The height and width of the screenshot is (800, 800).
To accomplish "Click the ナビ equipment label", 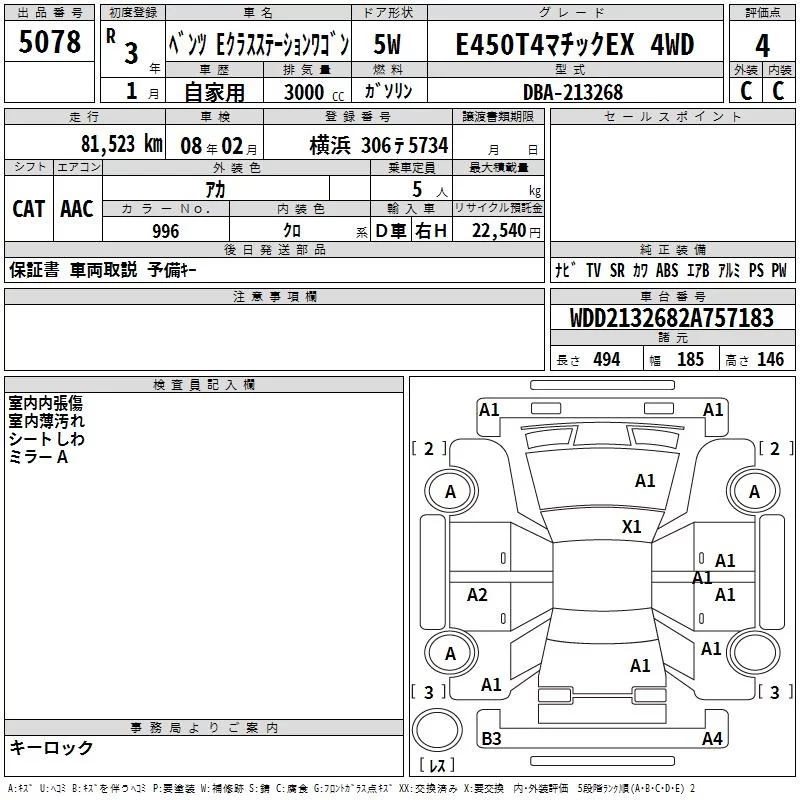I will click(563, 271).
